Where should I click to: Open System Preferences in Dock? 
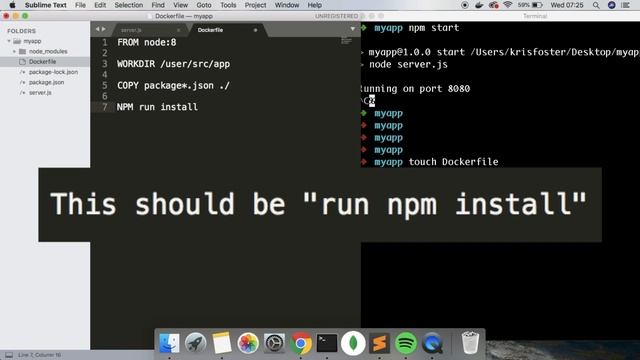tap(274, 343)
